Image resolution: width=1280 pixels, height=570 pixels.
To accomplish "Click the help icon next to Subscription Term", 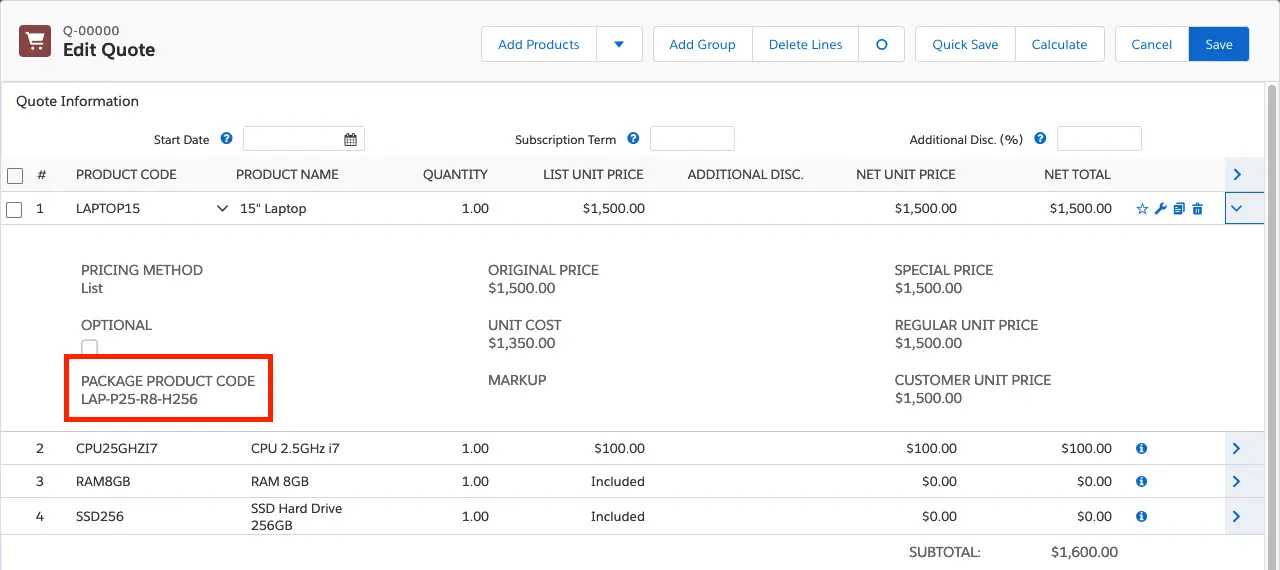I will coord(634,139).
